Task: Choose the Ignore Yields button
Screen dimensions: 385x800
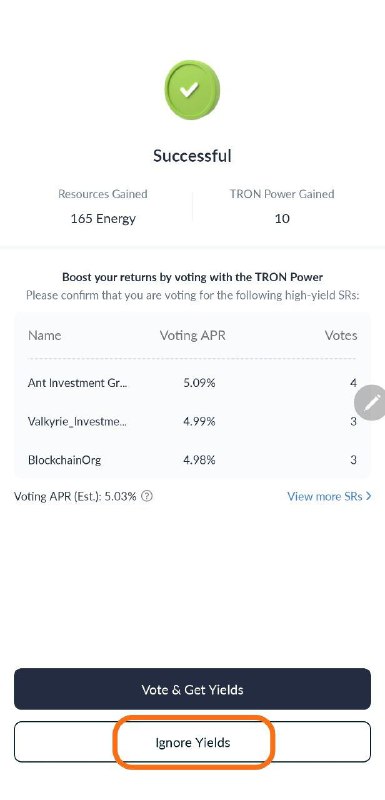Action: (x=192, y=742)
